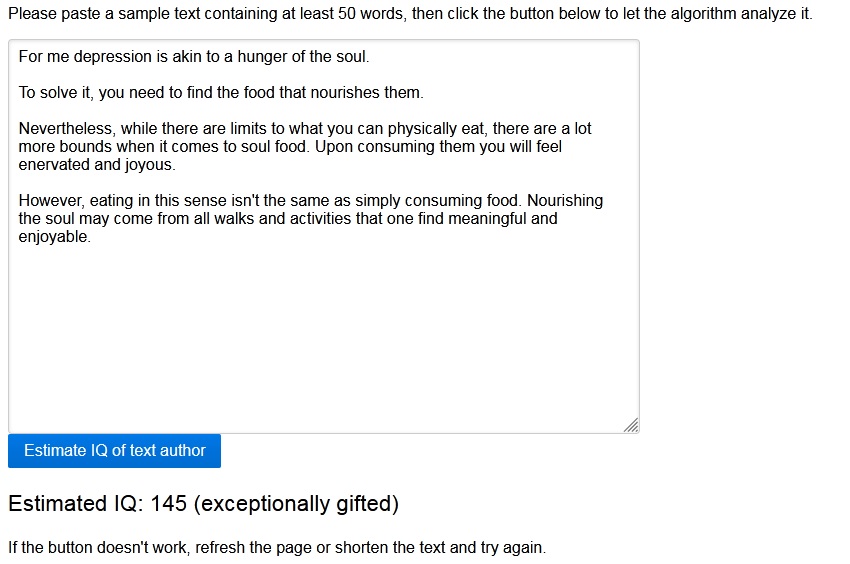850x564 pixels.
Task: Click the word "nourishes" in the text
Action: pyautogui.click(x=345, y=93)
